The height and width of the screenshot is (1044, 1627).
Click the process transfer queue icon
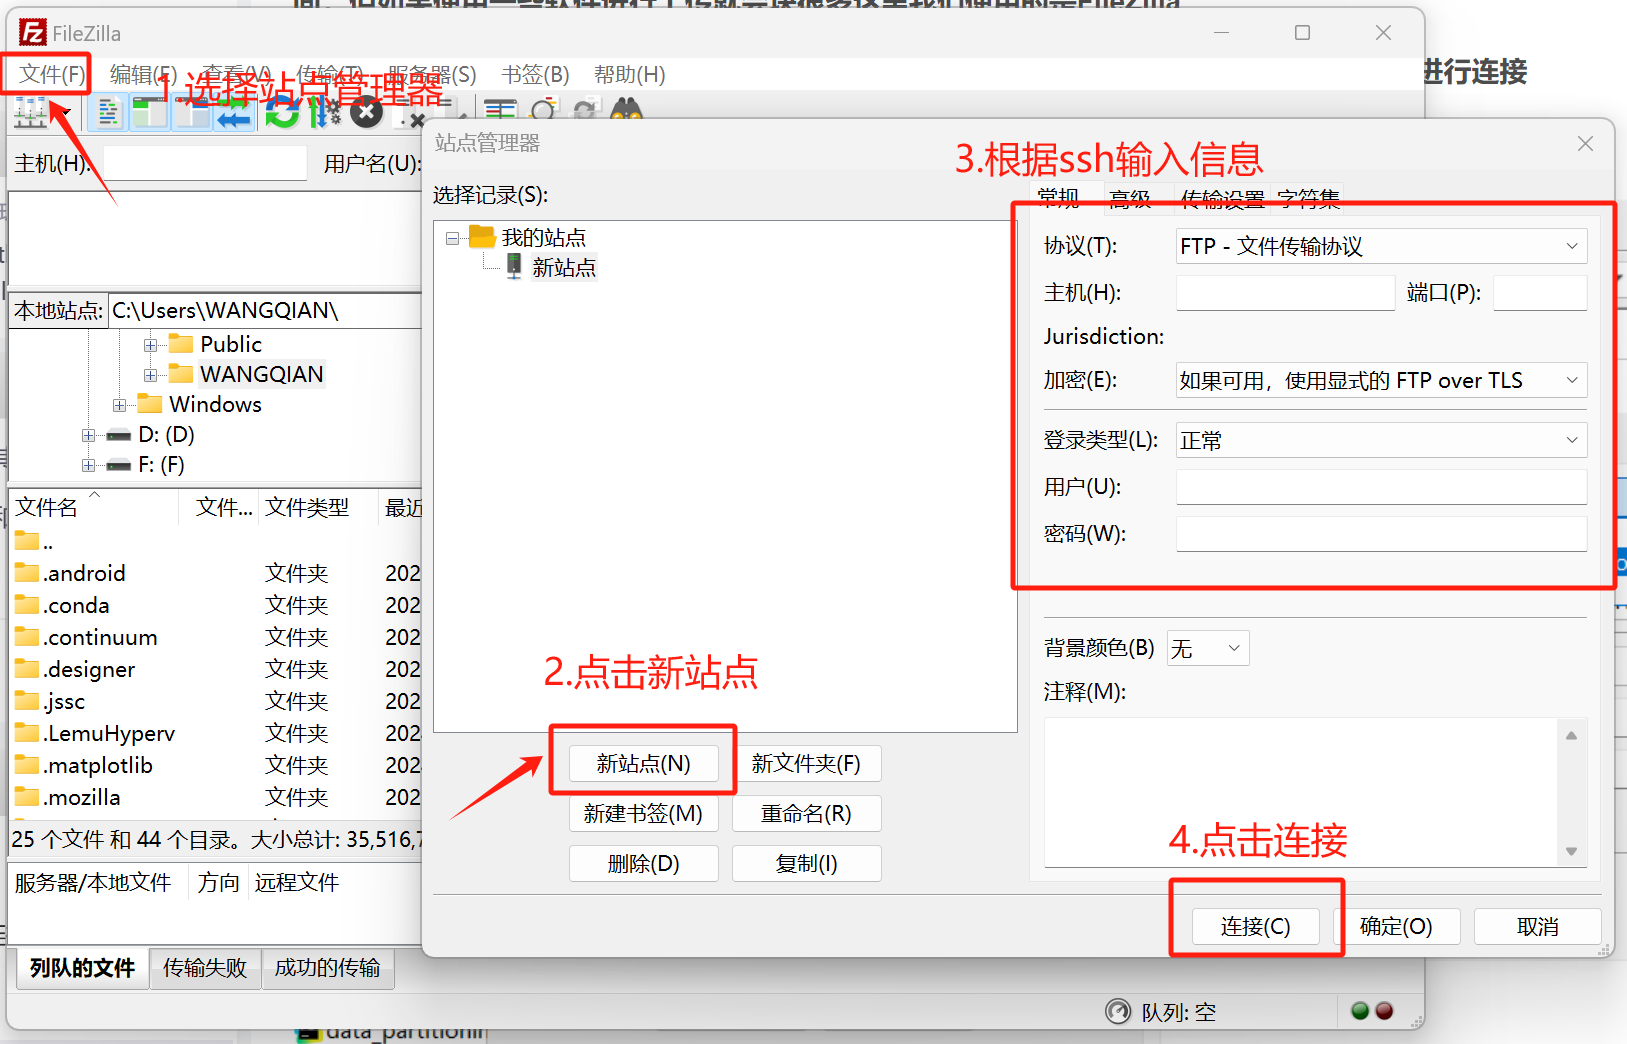[x=322, y=113]
